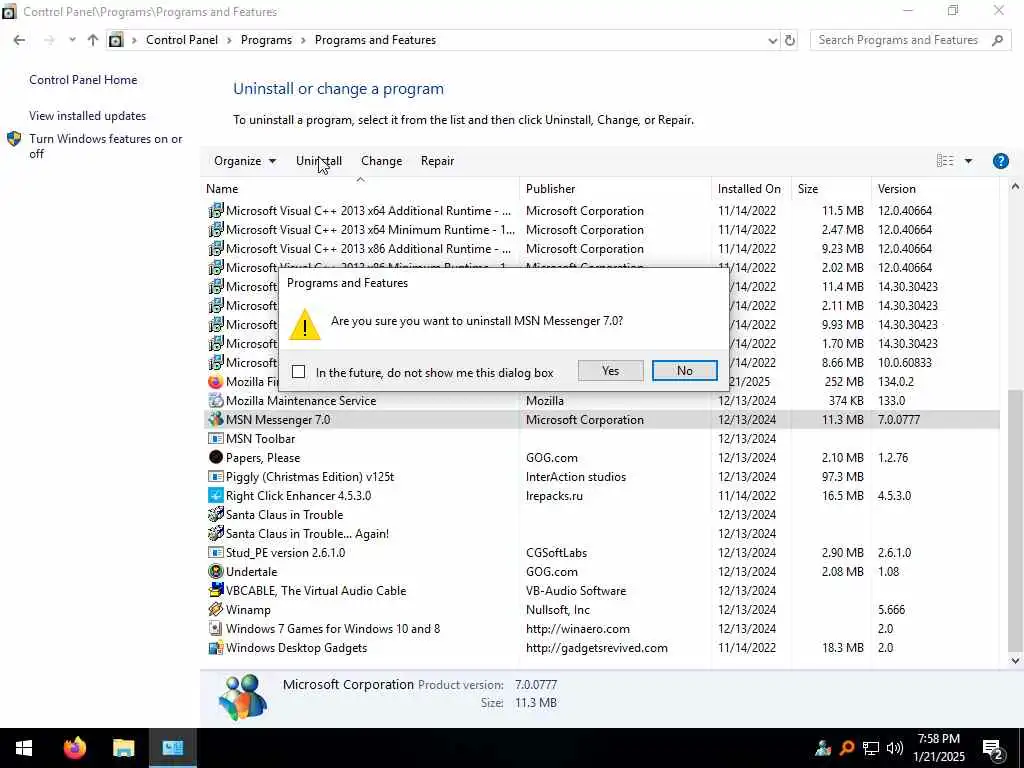
Task: Open the Action Center notifications icon
Action: click(992, 749)
